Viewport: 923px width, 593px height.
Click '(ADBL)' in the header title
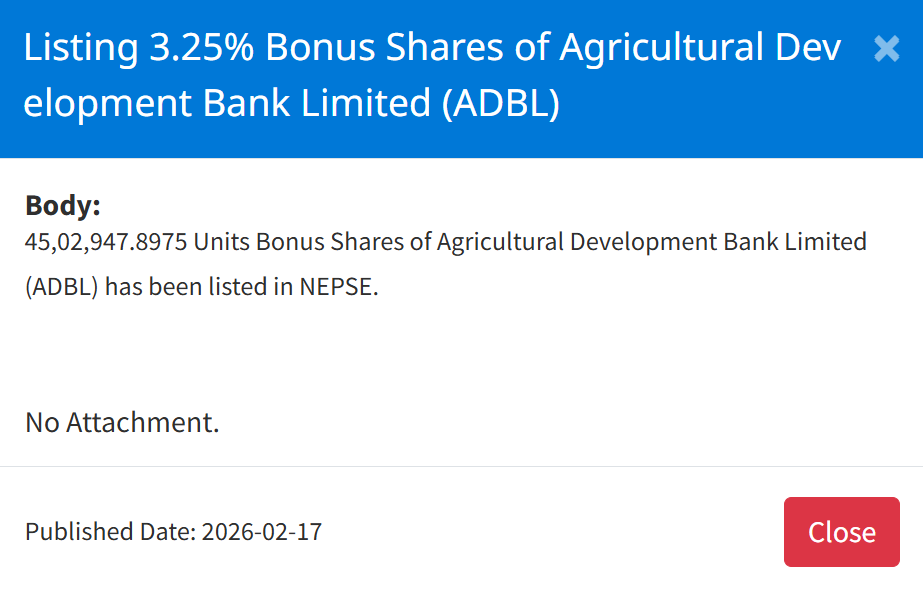501,103
